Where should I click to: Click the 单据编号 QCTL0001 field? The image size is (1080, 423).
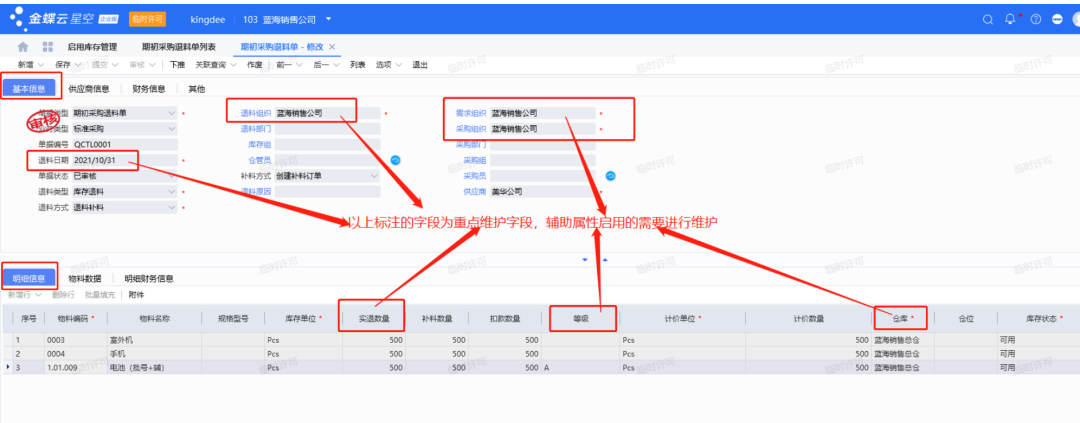pos(124,144)
